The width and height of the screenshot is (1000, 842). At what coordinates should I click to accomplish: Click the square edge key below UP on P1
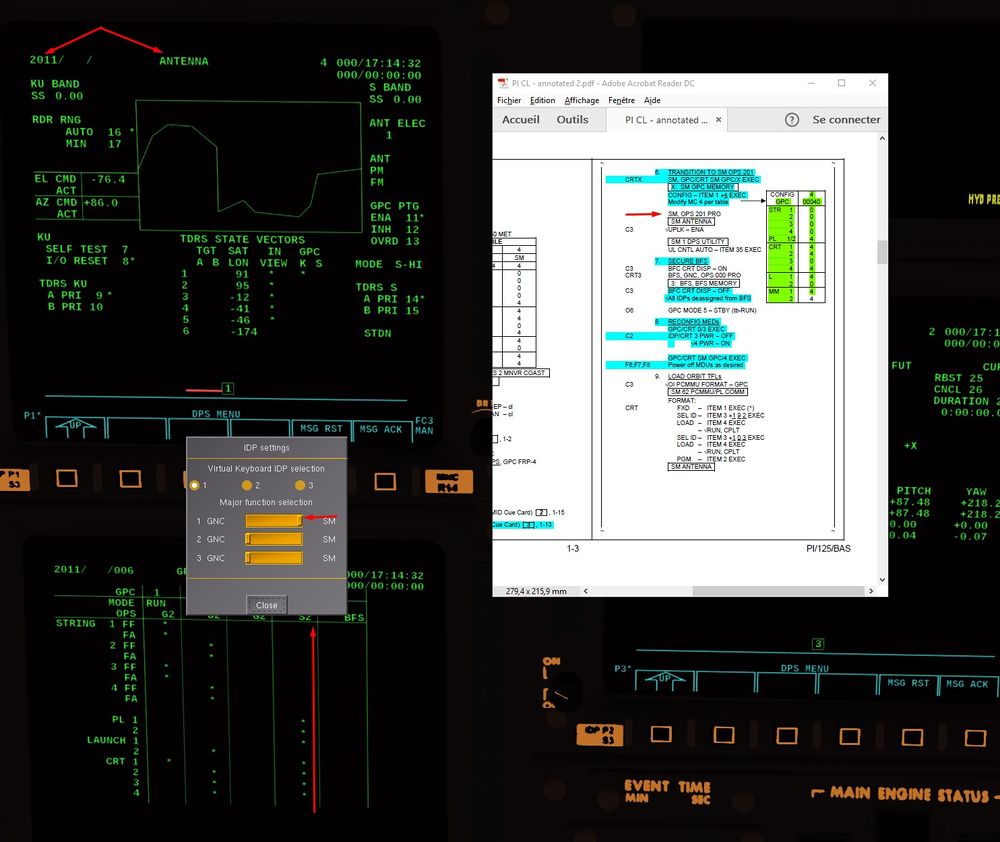pyautogui.click(x=67, y=478)
